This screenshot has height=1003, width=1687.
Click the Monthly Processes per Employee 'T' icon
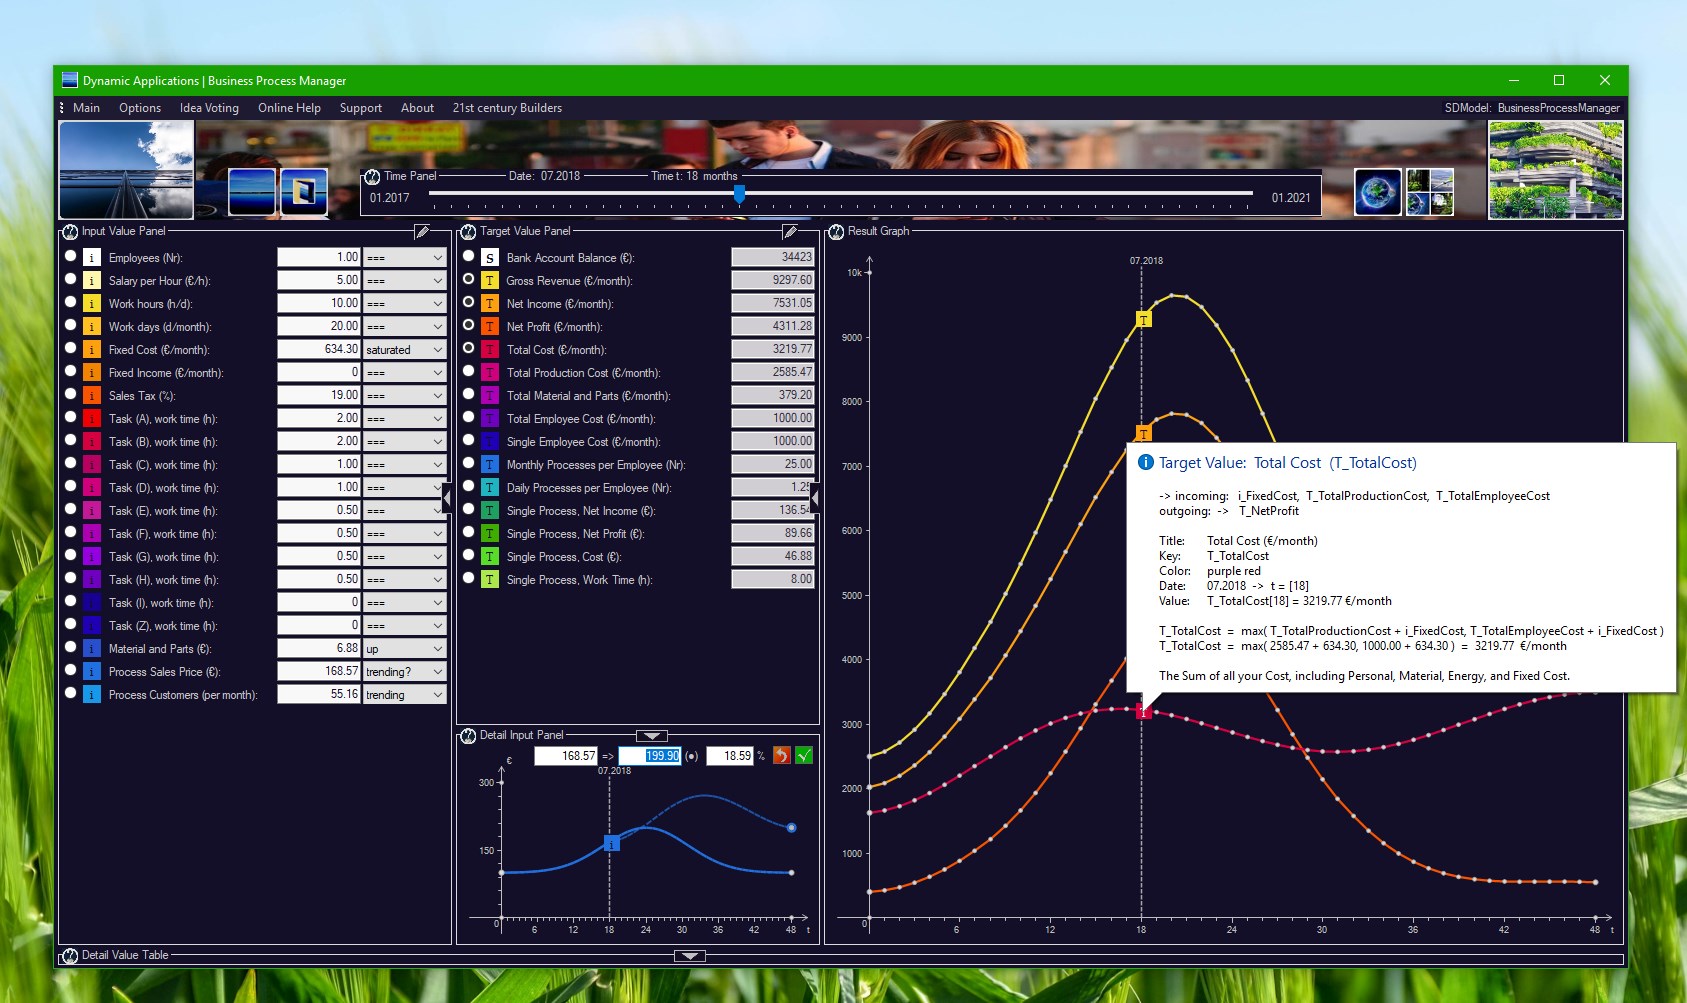coord(490,465)
